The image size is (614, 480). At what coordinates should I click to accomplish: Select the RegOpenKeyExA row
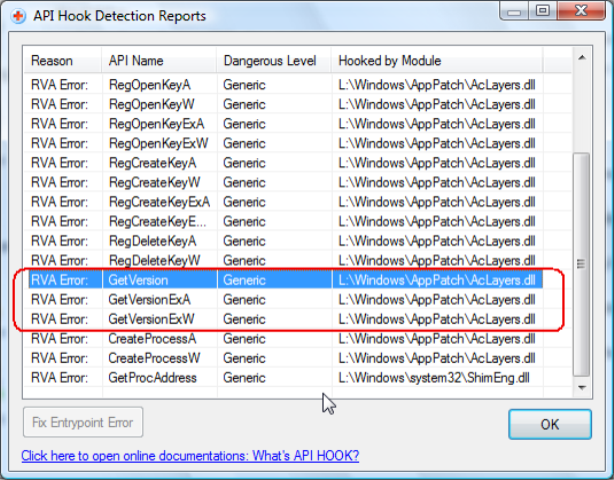(284, 124)
